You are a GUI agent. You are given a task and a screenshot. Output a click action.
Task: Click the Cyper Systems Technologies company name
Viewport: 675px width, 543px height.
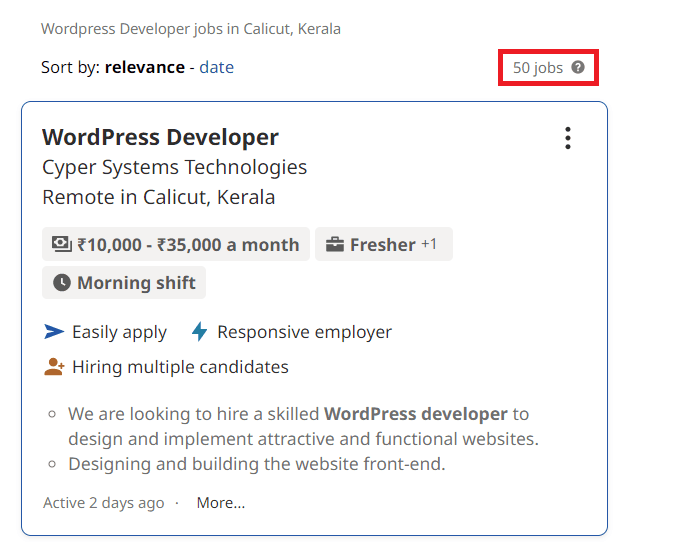point(174,167)
